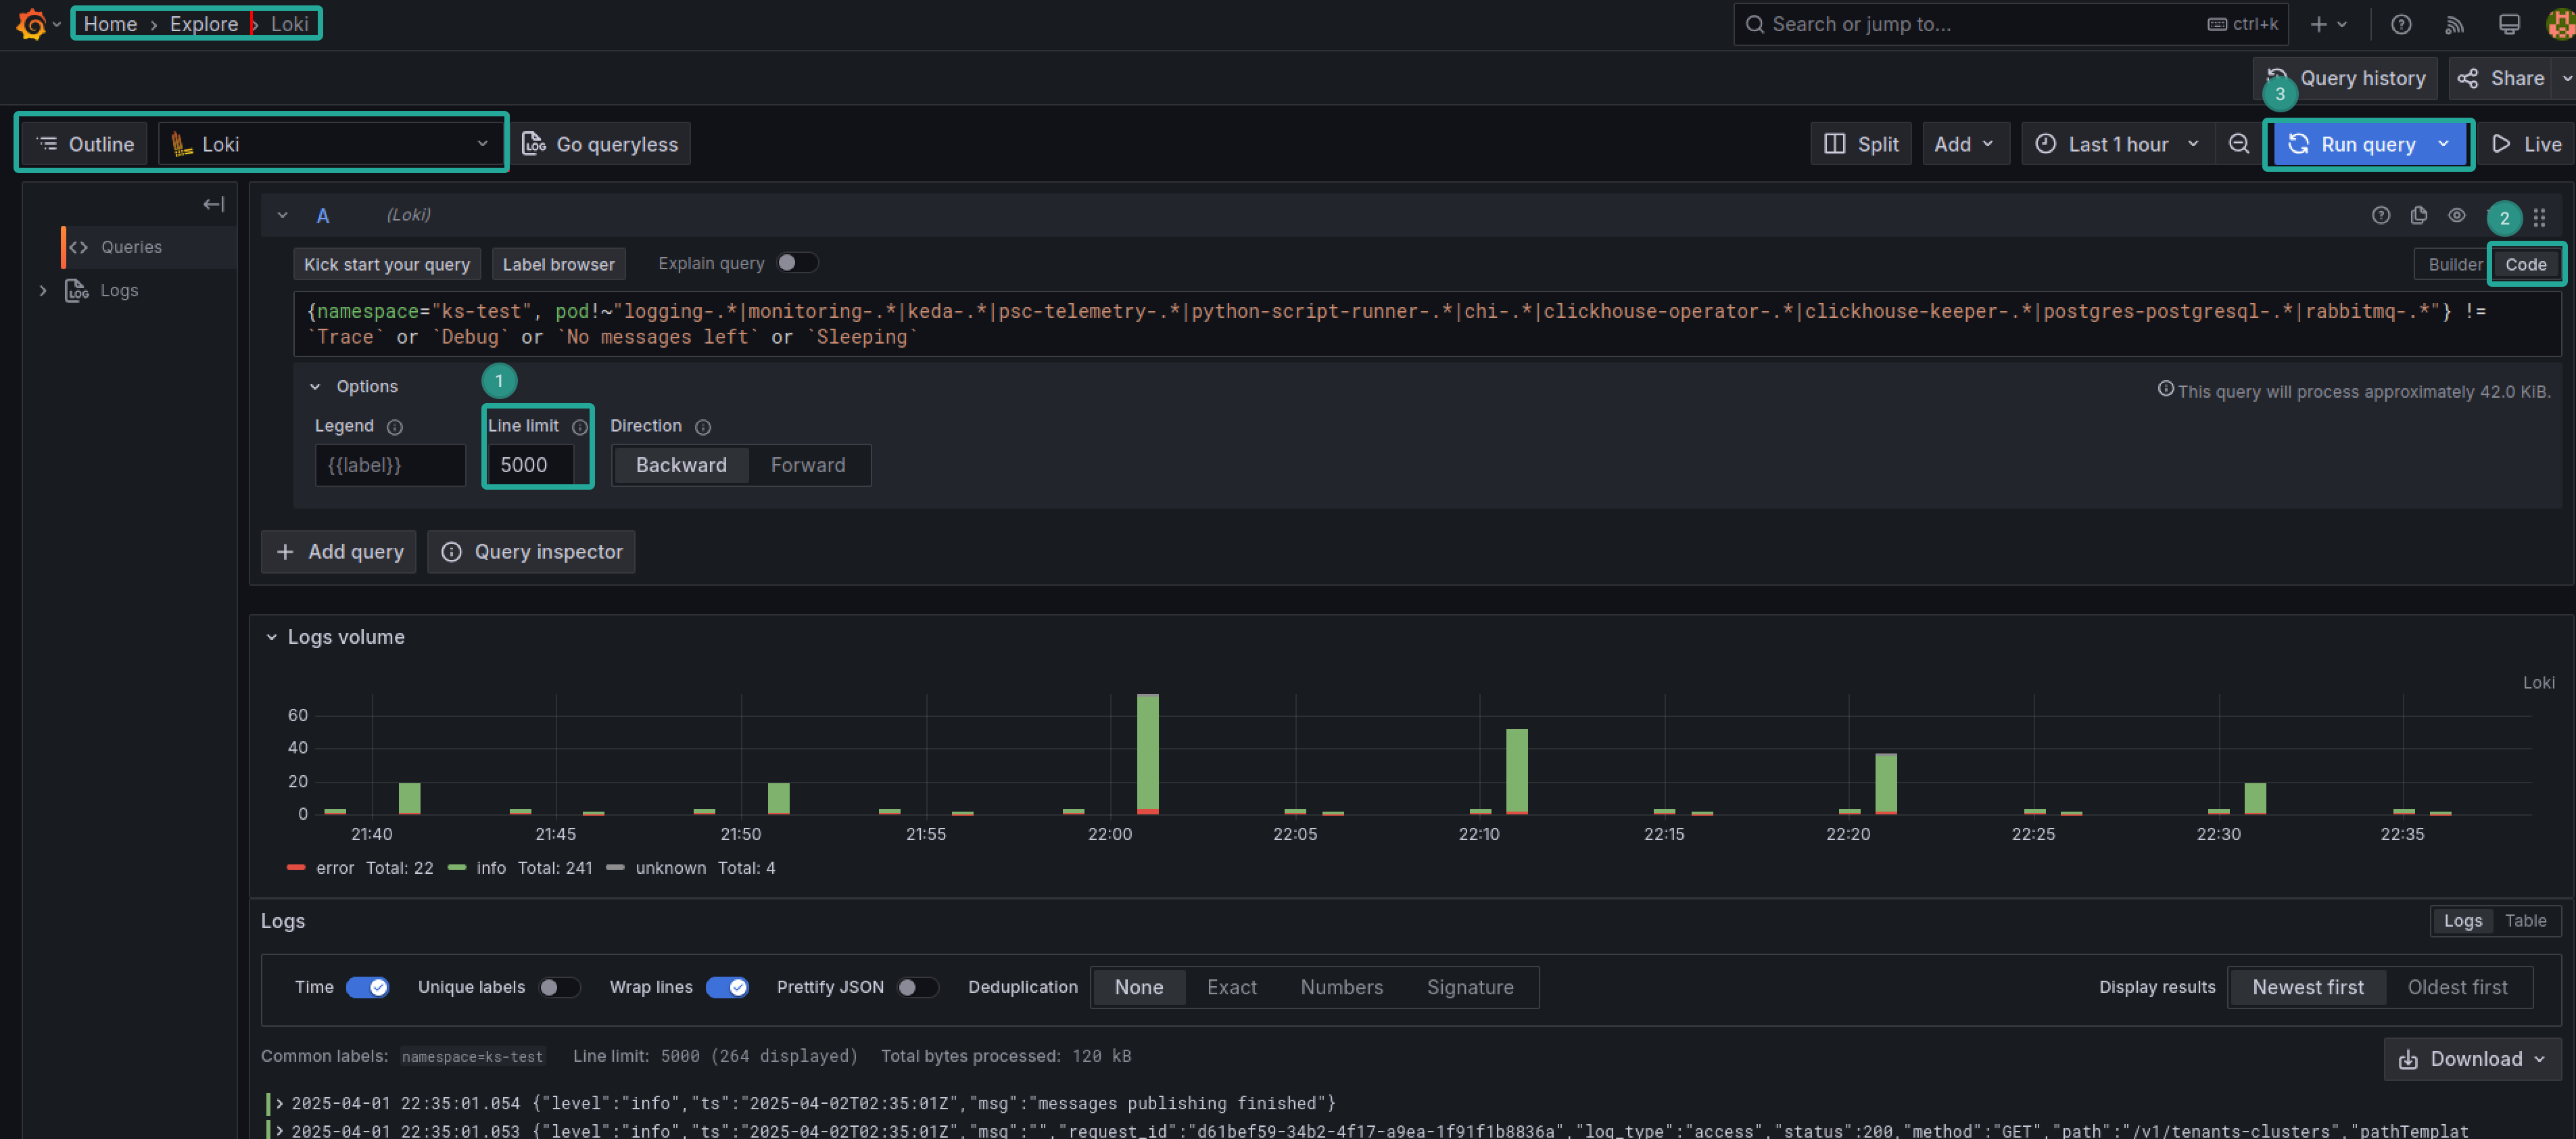This screenshot has height=1139, width=2576.
Task: Choose Oldest first display order
Action: click(2457, 987)
